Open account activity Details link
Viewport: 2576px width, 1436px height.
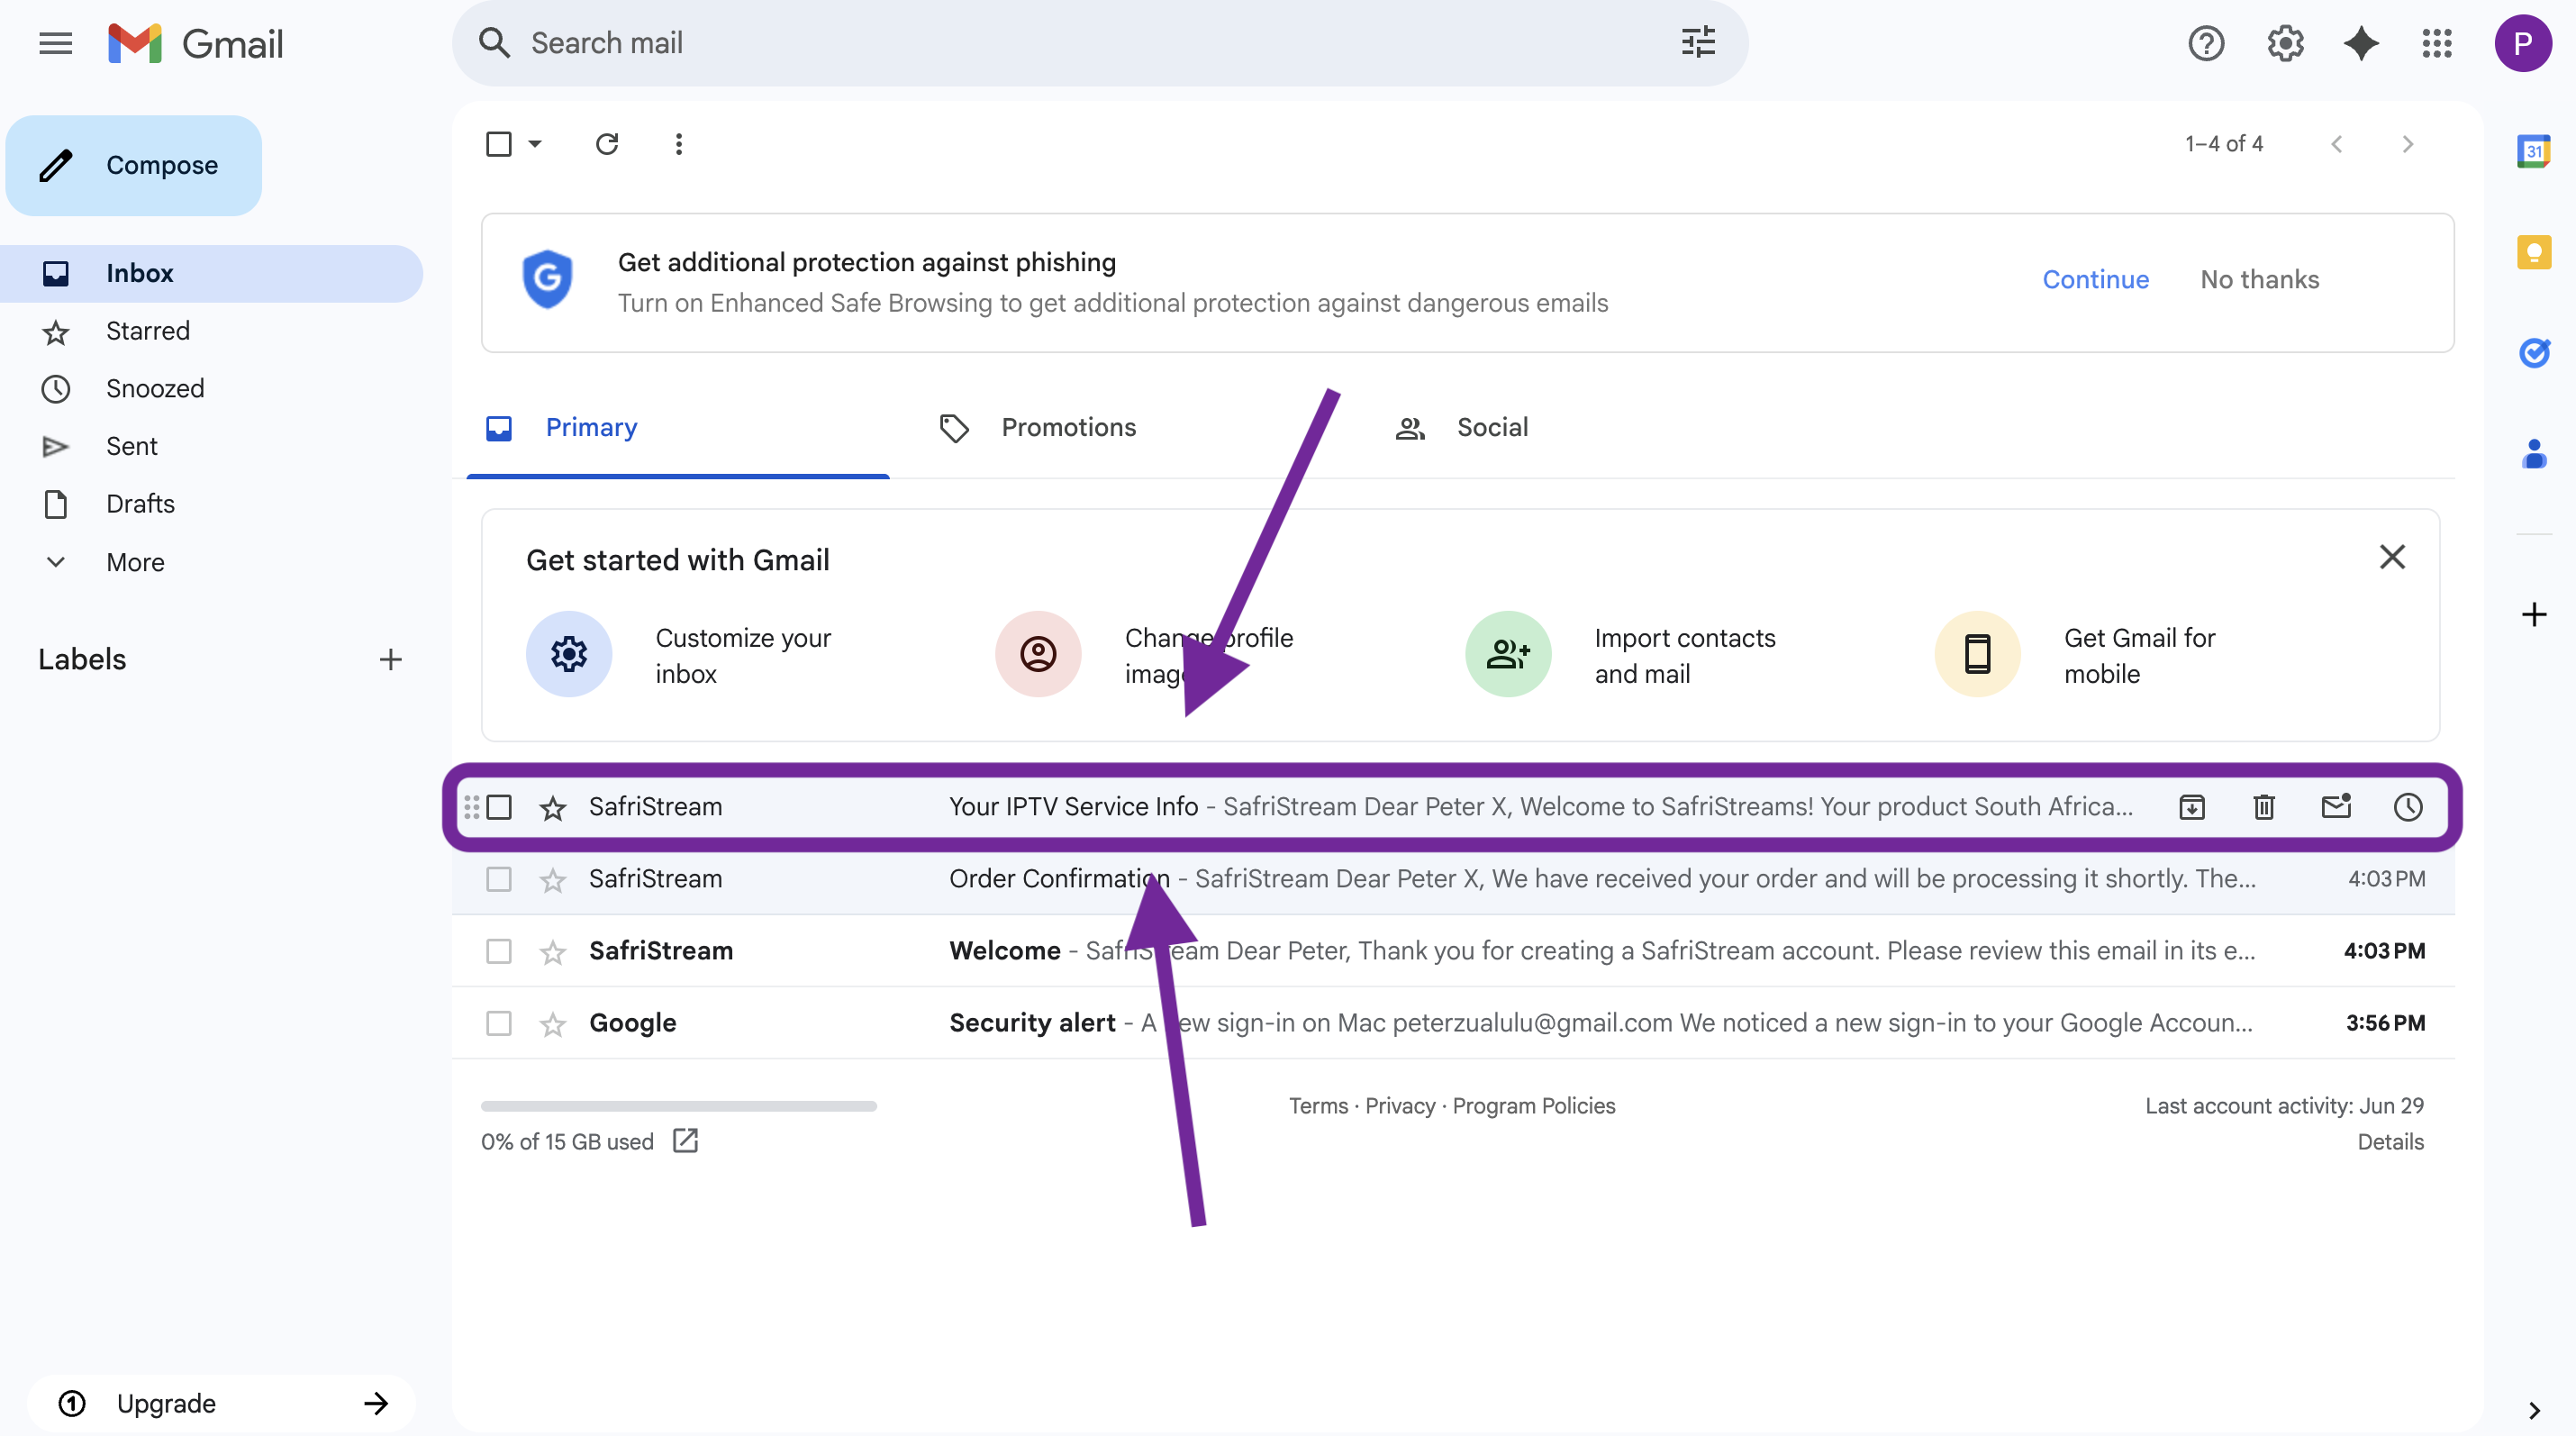pos(2390,1141)
